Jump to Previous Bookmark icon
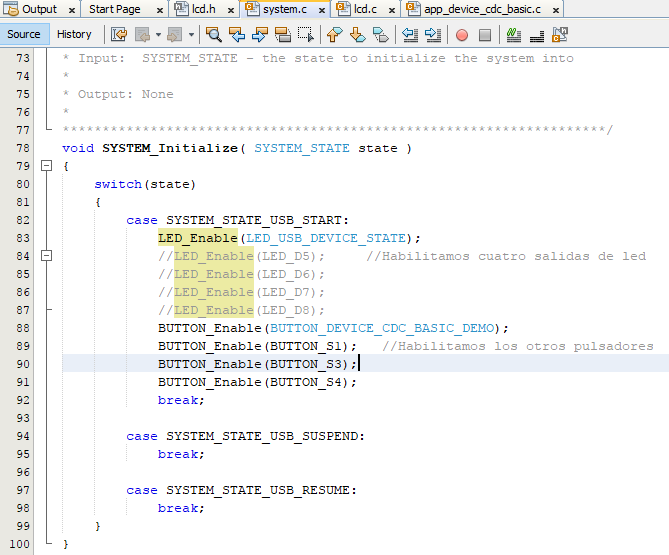 point(334,35)
